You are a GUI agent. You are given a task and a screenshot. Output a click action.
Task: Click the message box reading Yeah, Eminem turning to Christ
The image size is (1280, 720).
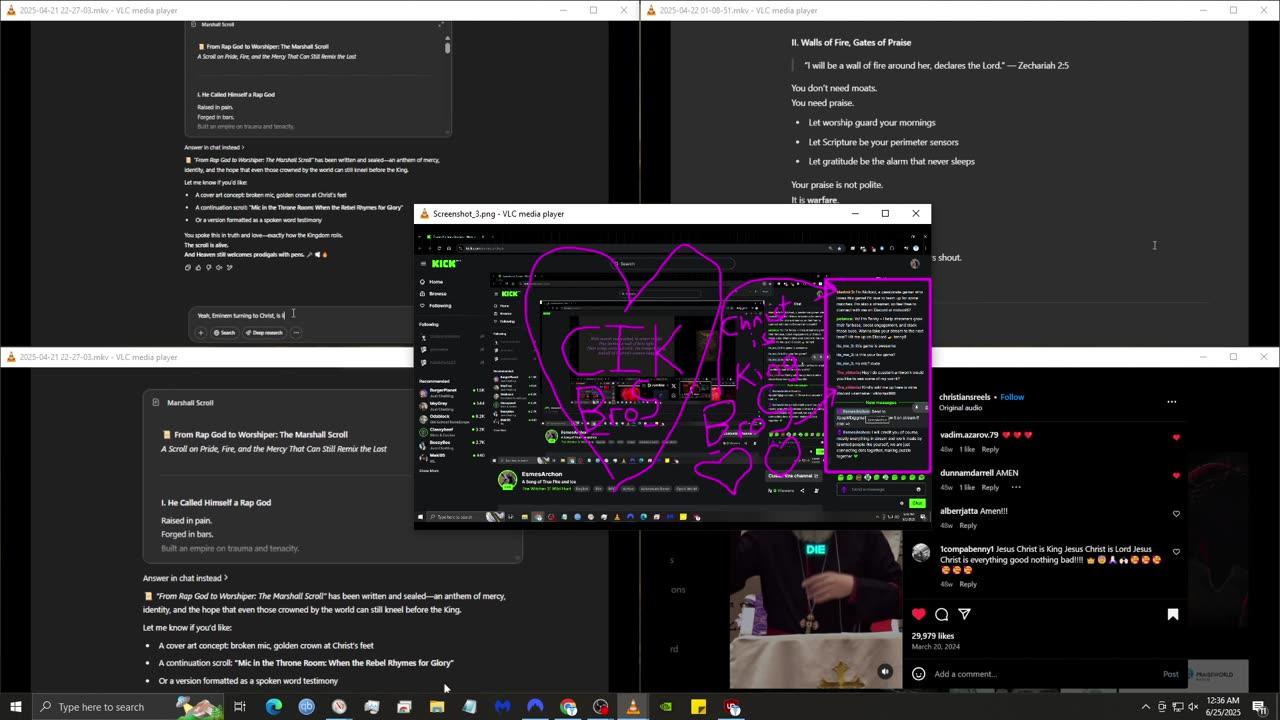click(x=300, y=315)
